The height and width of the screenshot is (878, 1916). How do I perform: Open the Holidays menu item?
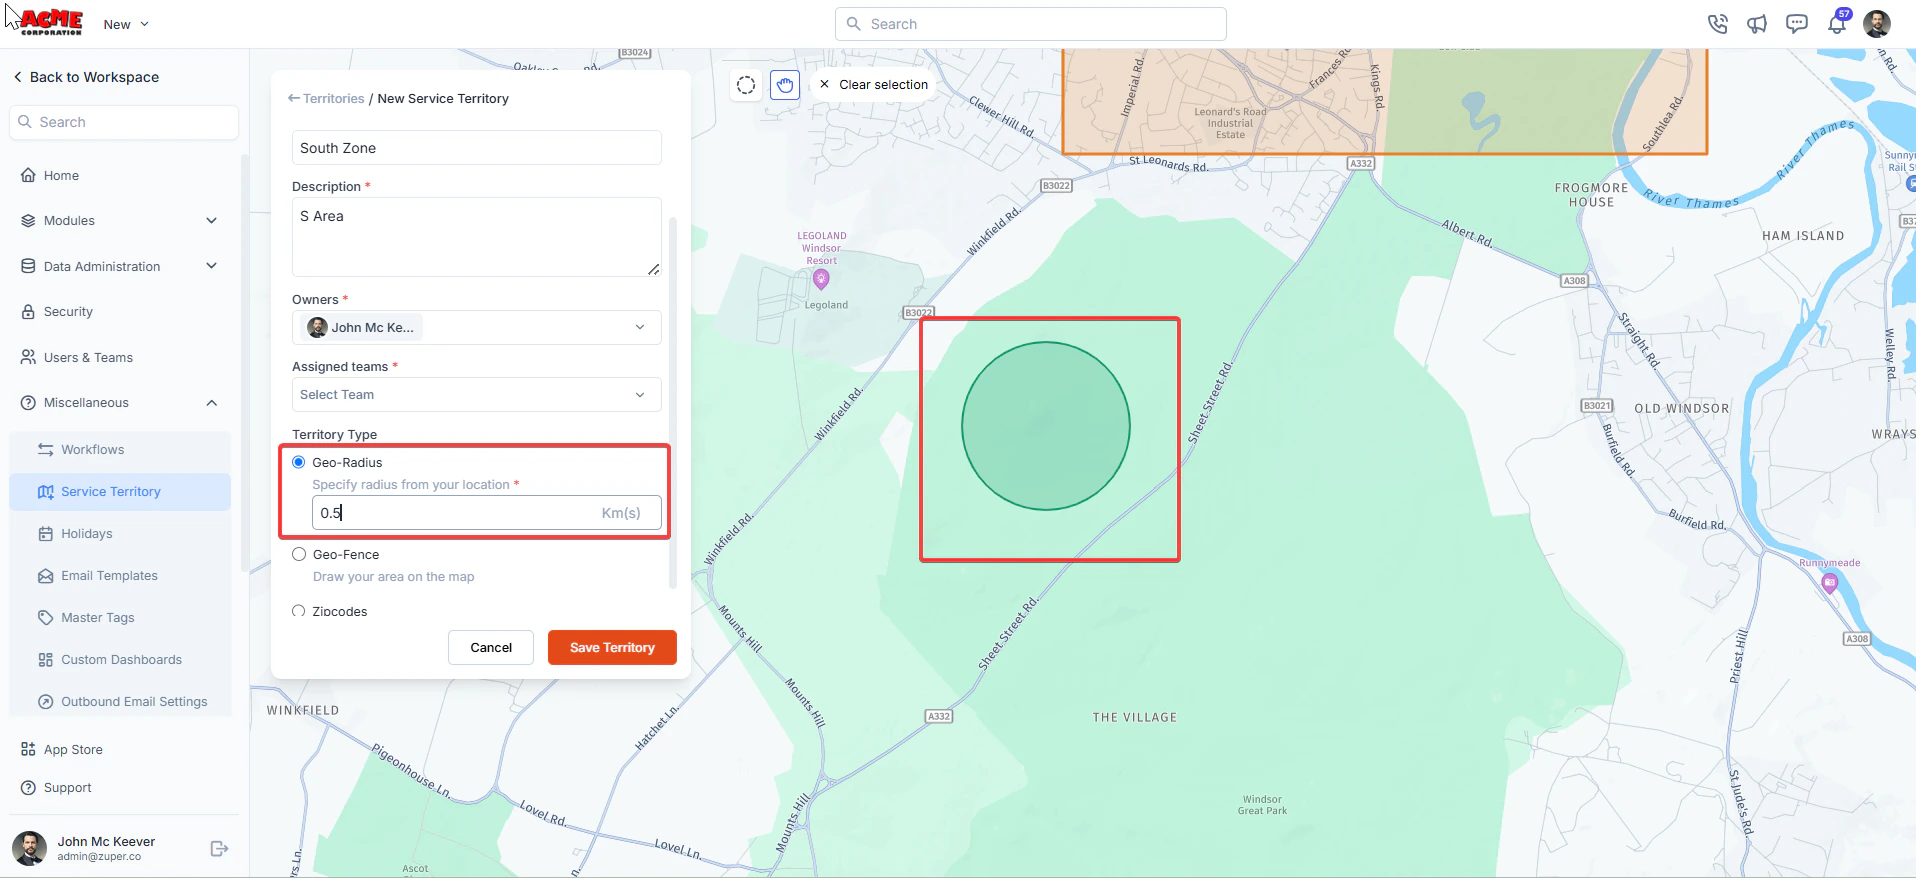(x=120, y=534)
